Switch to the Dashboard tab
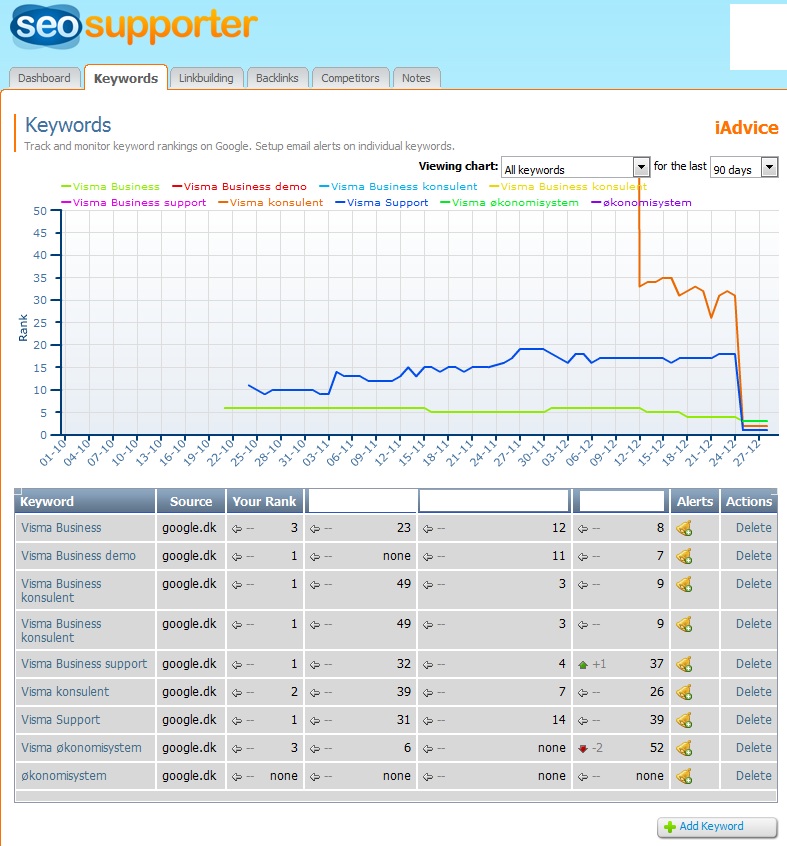The height and width of the screenshot is (846, 787). [45, 78]
